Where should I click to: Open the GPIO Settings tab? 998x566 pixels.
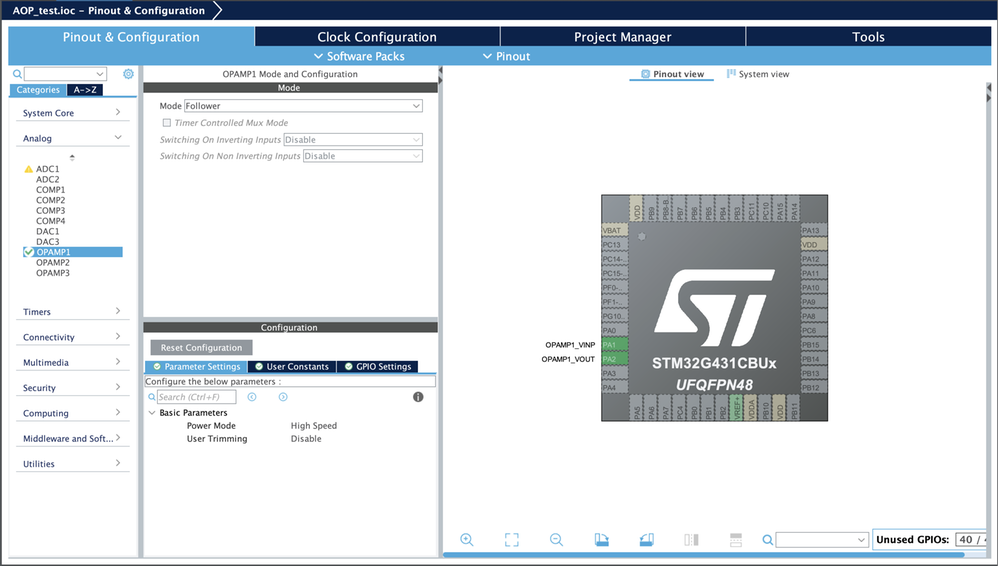[x=377, y=366]
